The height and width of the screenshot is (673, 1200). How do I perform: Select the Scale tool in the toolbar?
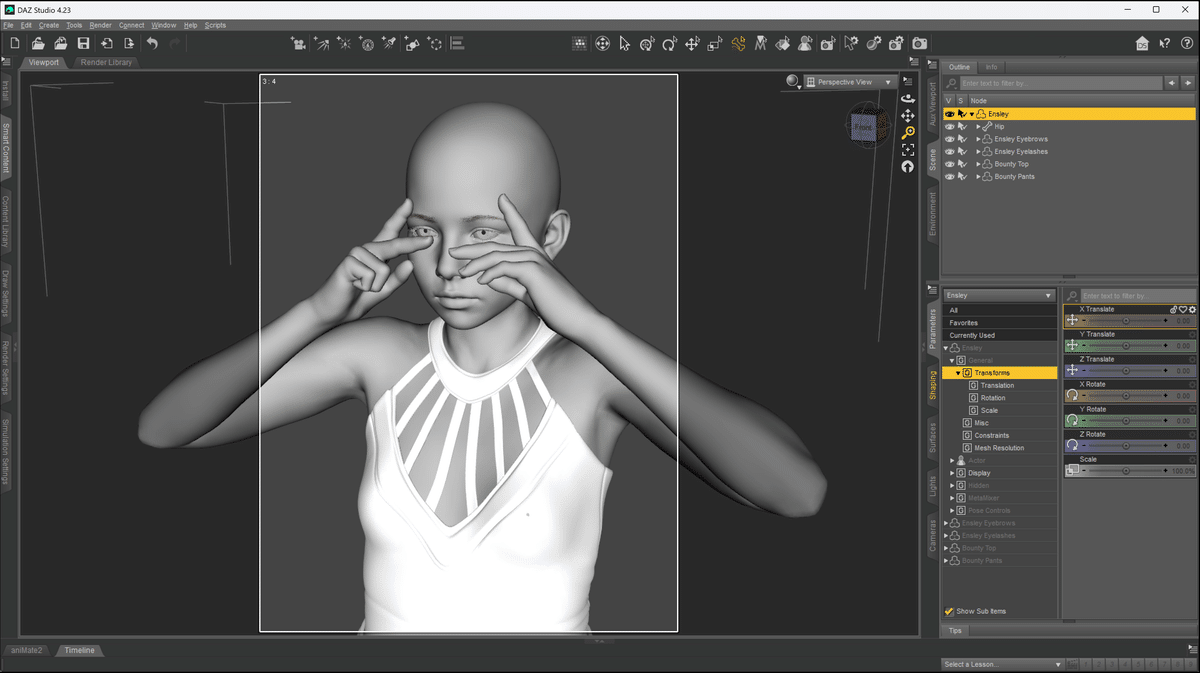[715, 43]
